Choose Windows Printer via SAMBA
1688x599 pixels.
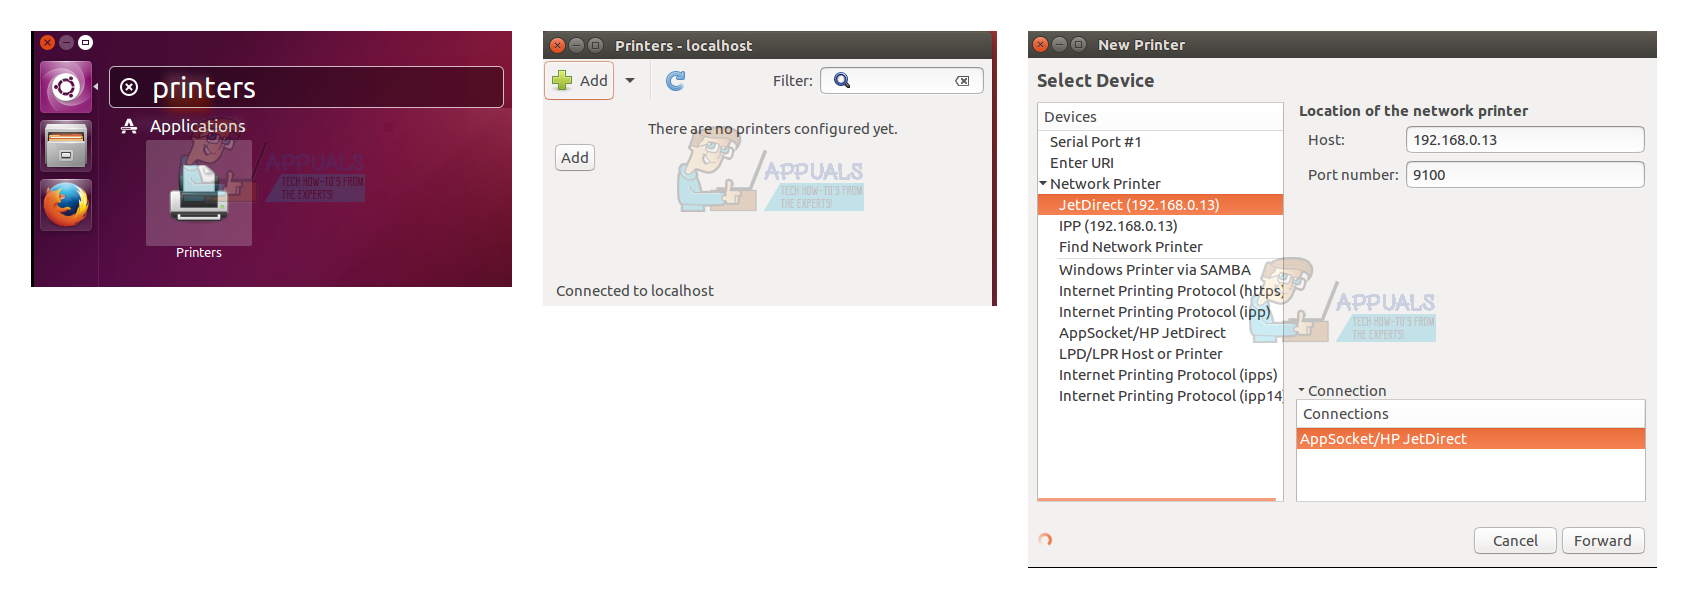(x=1154, y=270)
